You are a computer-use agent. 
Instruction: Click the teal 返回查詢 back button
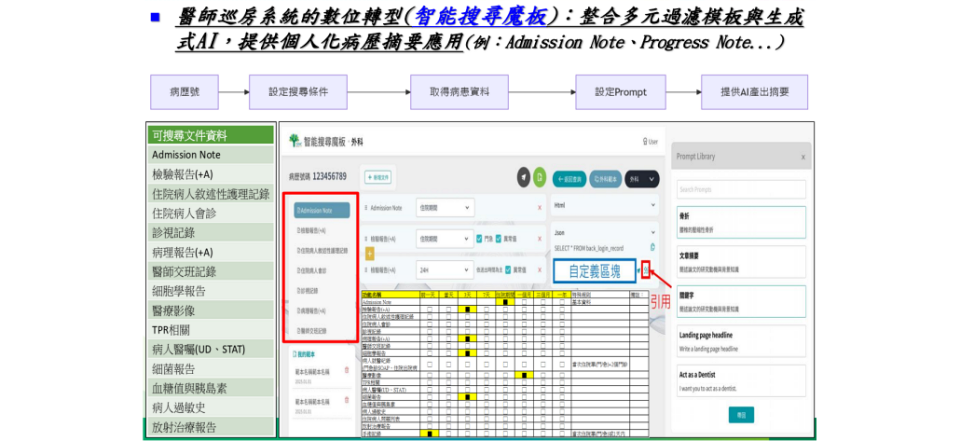click(x=570, y=177)
